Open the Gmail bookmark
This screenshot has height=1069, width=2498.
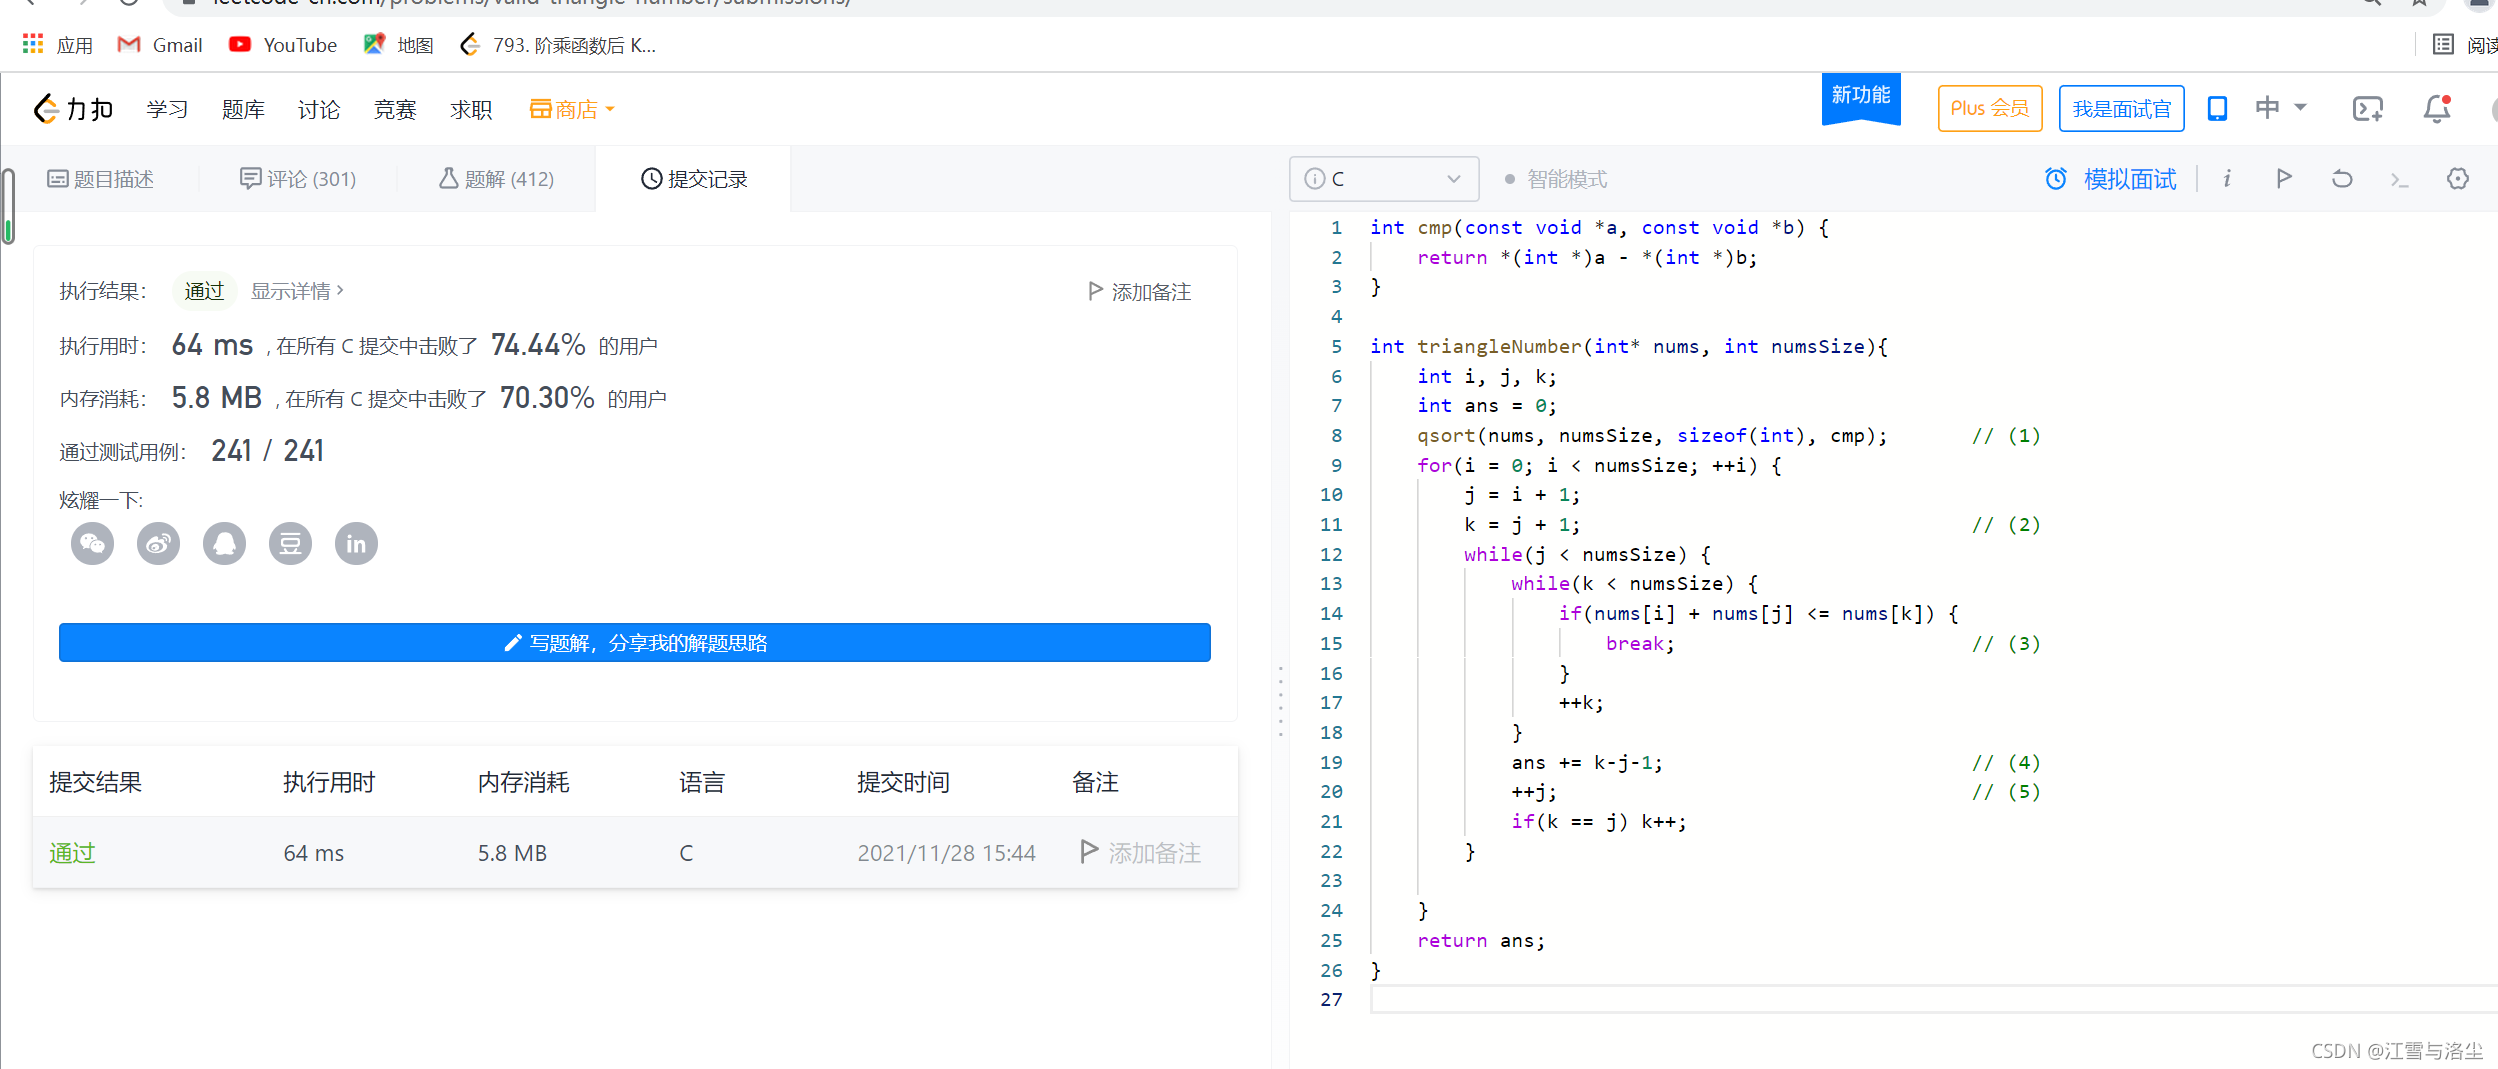pyautogui.click(x=160, y=45)
